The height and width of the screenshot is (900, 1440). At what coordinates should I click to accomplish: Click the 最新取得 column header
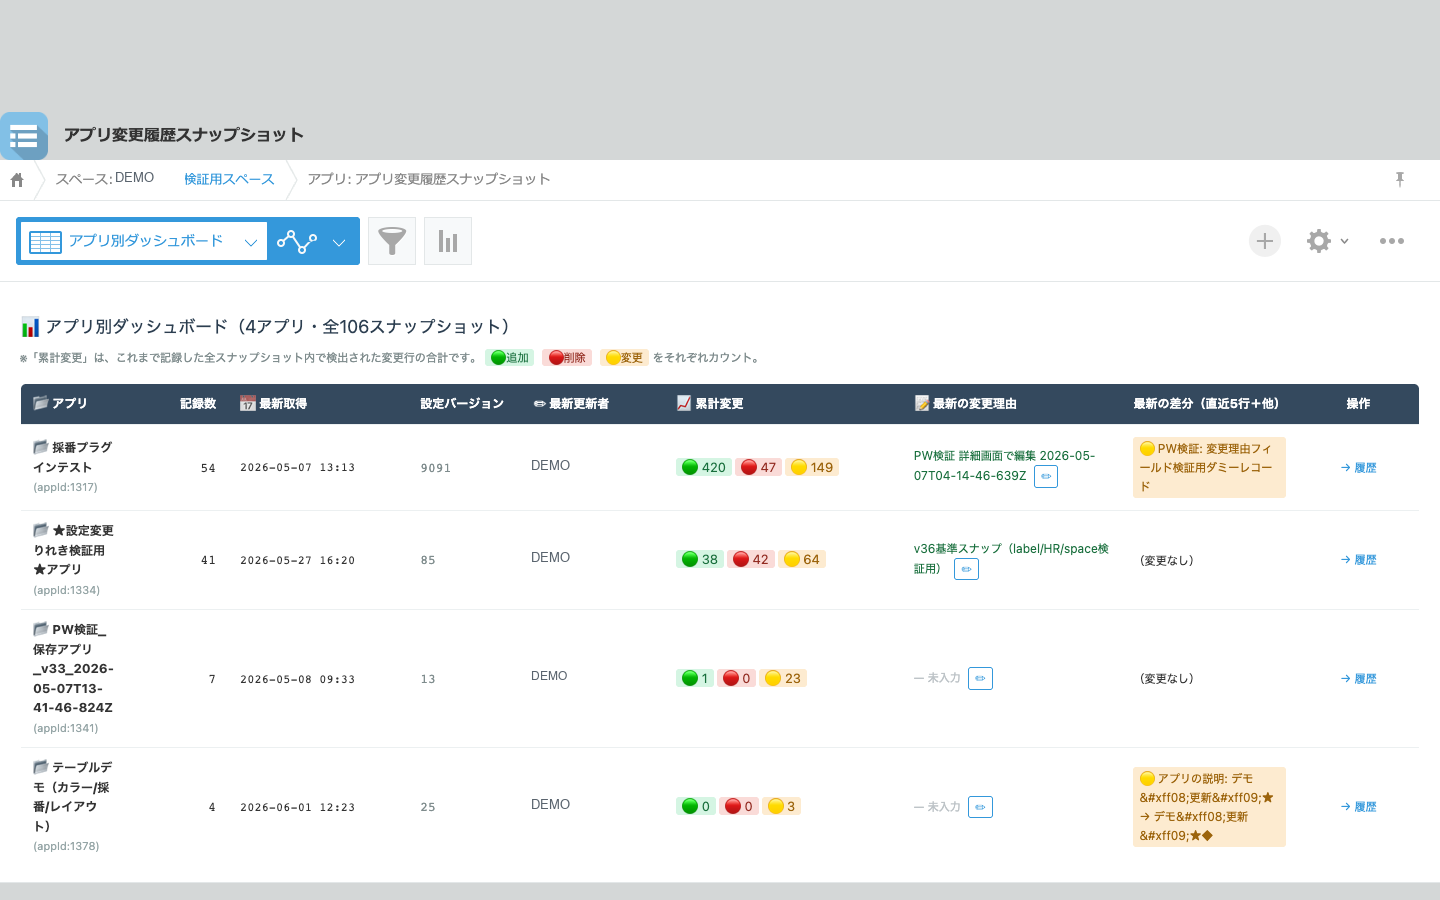[273, 404]
